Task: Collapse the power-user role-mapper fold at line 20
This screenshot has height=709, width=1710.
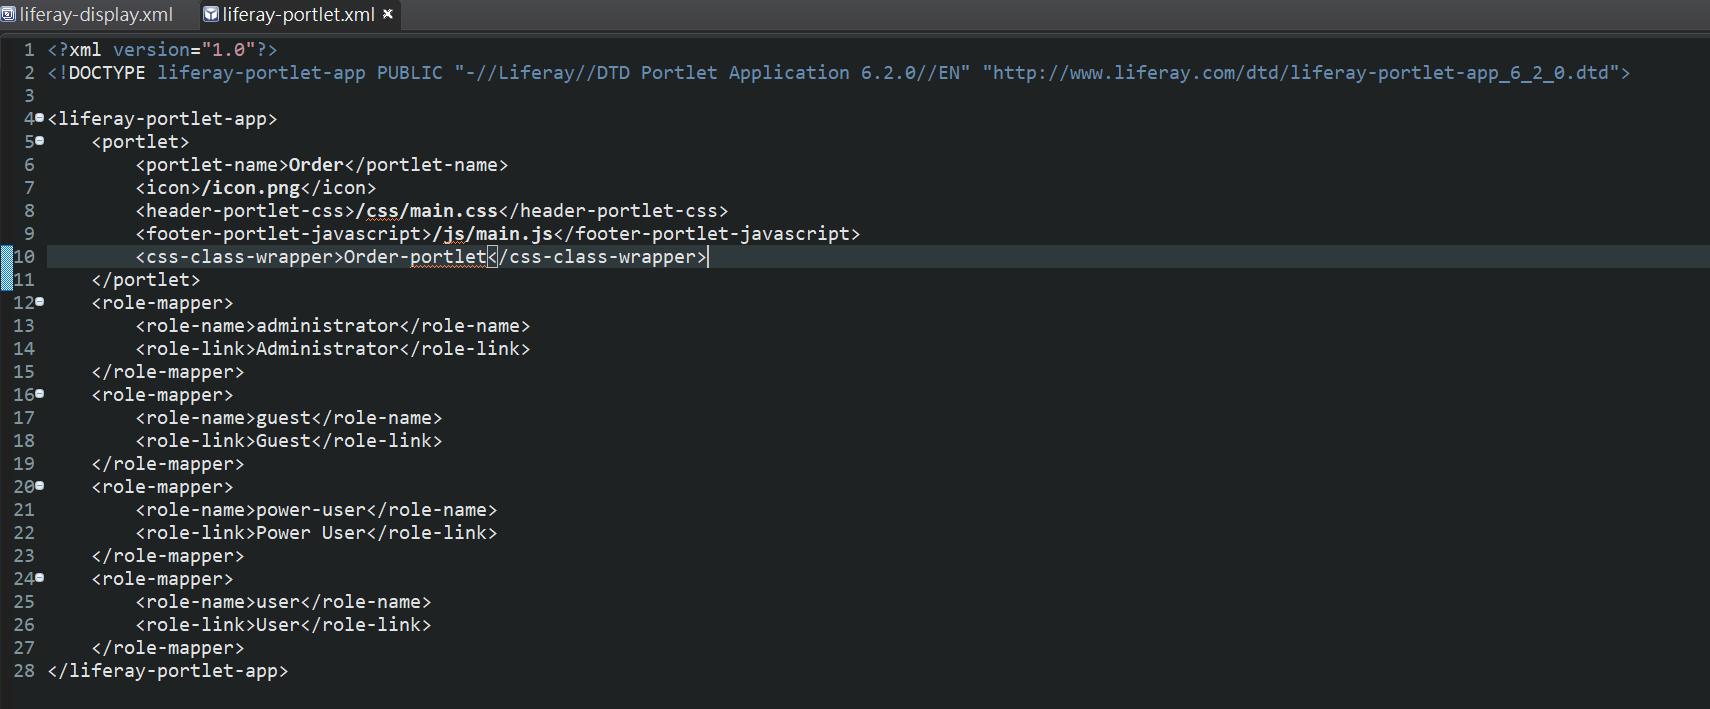Action: point(40,486)
